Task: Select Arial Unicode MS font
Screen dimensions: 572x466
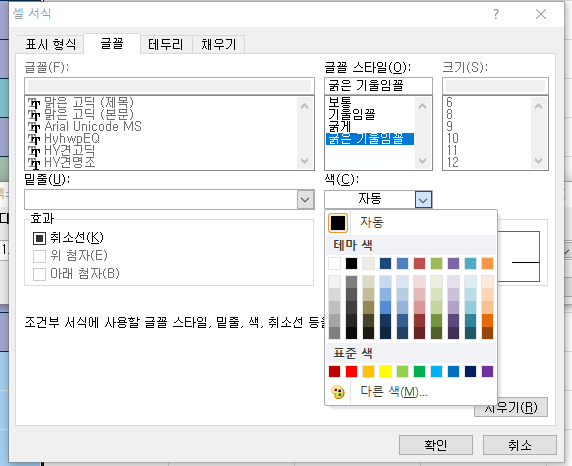Action: tap(93, 126)
